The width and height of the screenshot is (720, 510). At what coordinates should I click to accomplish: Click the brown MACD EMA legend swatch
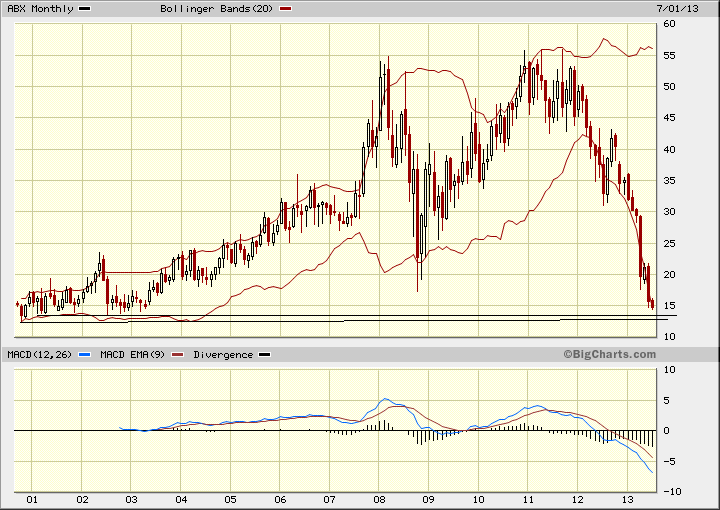point(178,355)
